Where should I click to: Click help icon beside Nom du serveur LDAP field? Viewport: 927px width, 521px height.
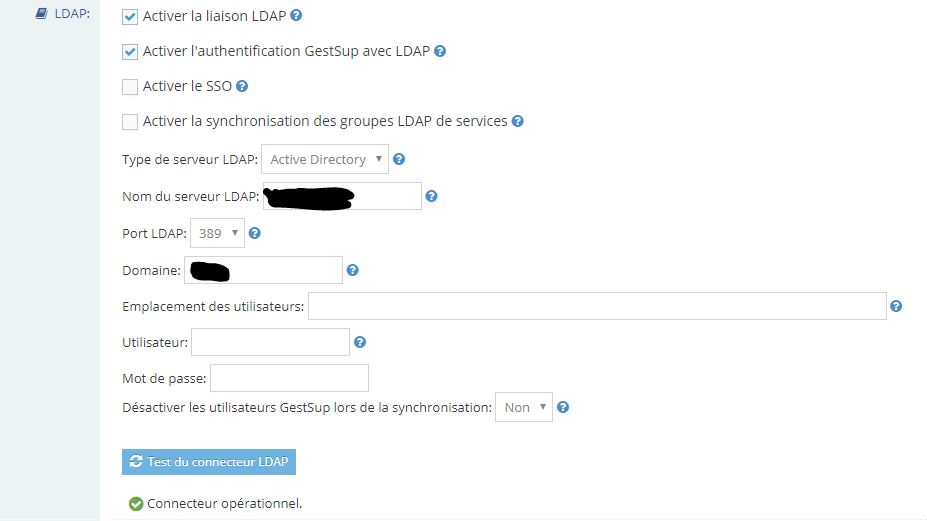click(x=431, y=196)
